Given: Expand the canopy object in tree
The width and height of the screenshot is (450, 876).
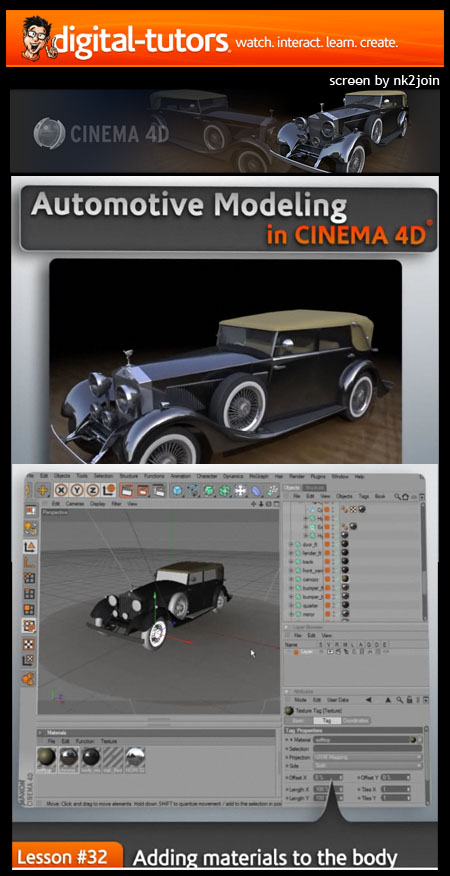Looking at the screenshot, I should tap(291, 579).
